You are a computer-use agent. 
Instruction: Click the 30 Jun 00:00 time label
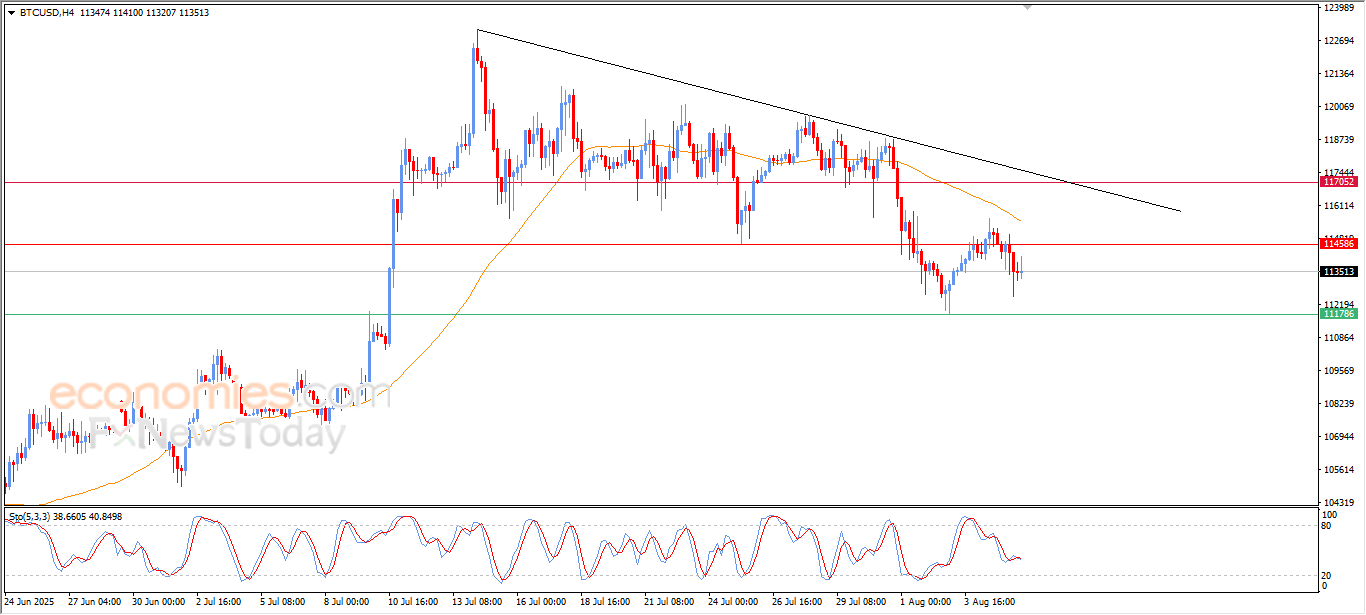coord(158,602)
